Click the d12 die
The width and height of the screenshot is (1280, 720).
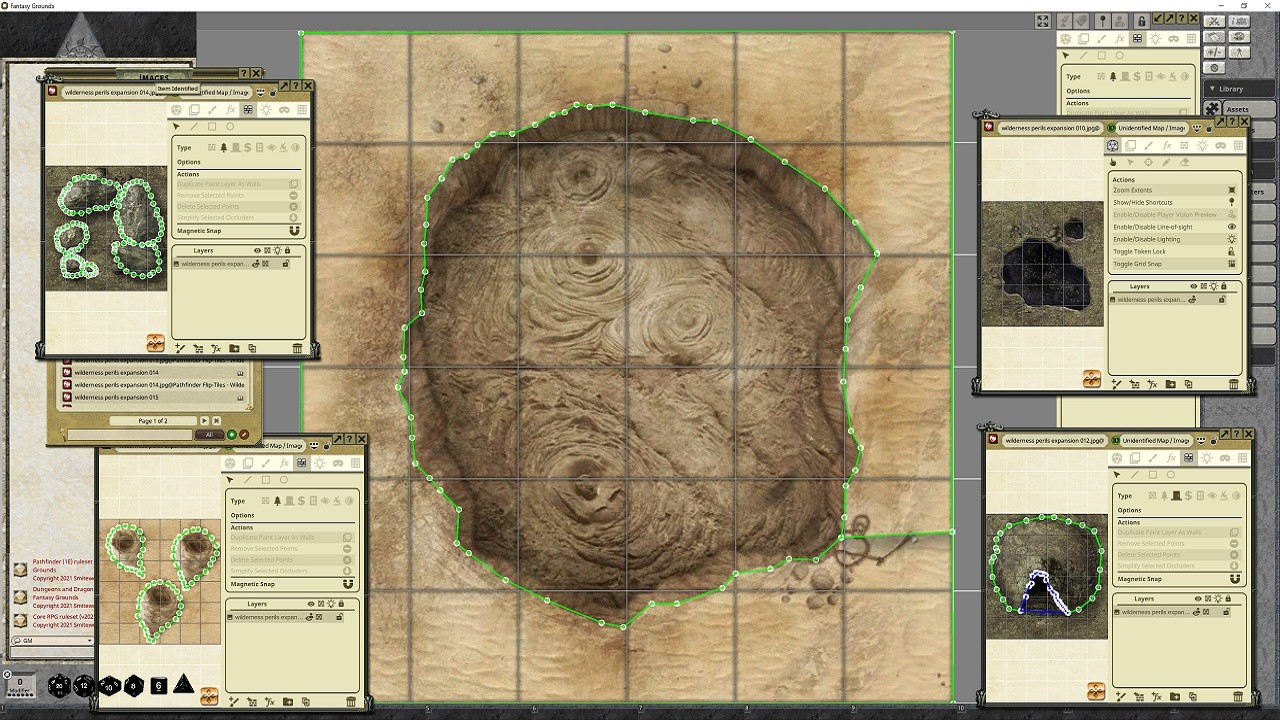[x=84, y=685]
